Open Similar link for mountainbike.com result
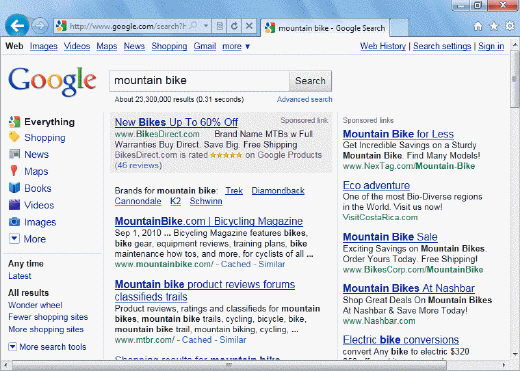This screenshot has height=371, width=520. pyautogui.click(x=272, y=264)
